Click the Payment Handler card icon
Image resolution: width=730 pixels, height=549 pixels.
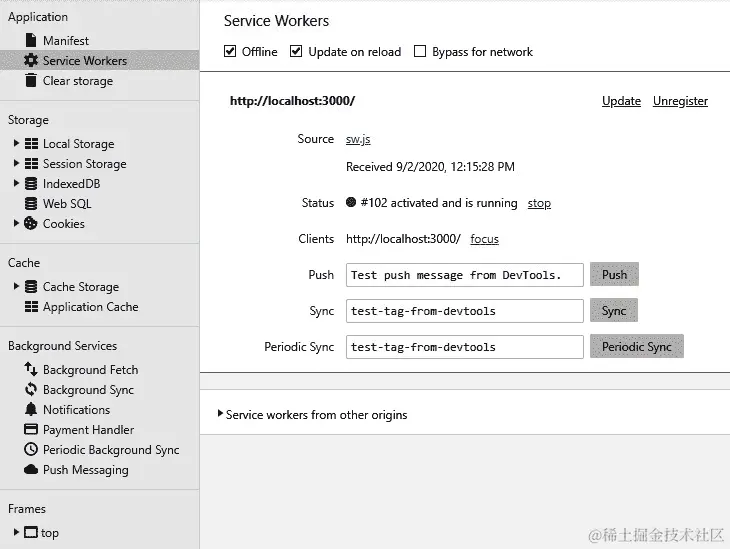31,429
